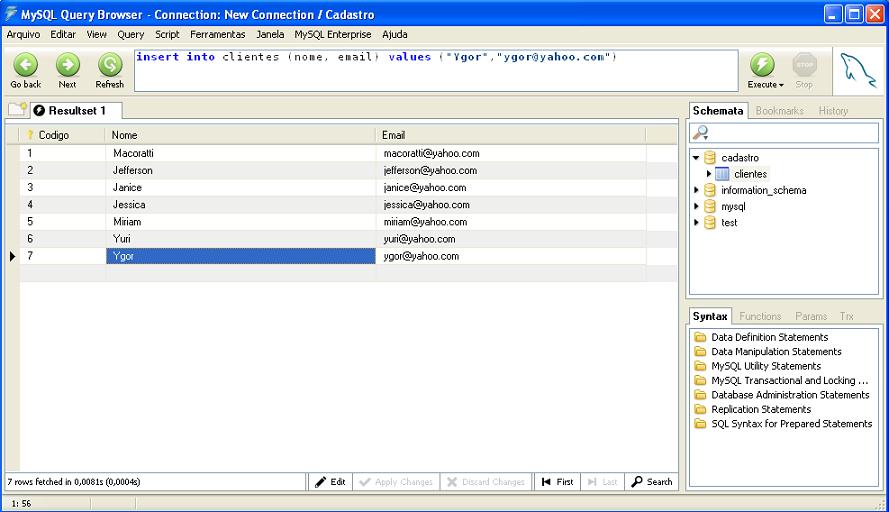This screenshot has width=889, height=512.
Task: Open the View menu
Action: point(96,35)
